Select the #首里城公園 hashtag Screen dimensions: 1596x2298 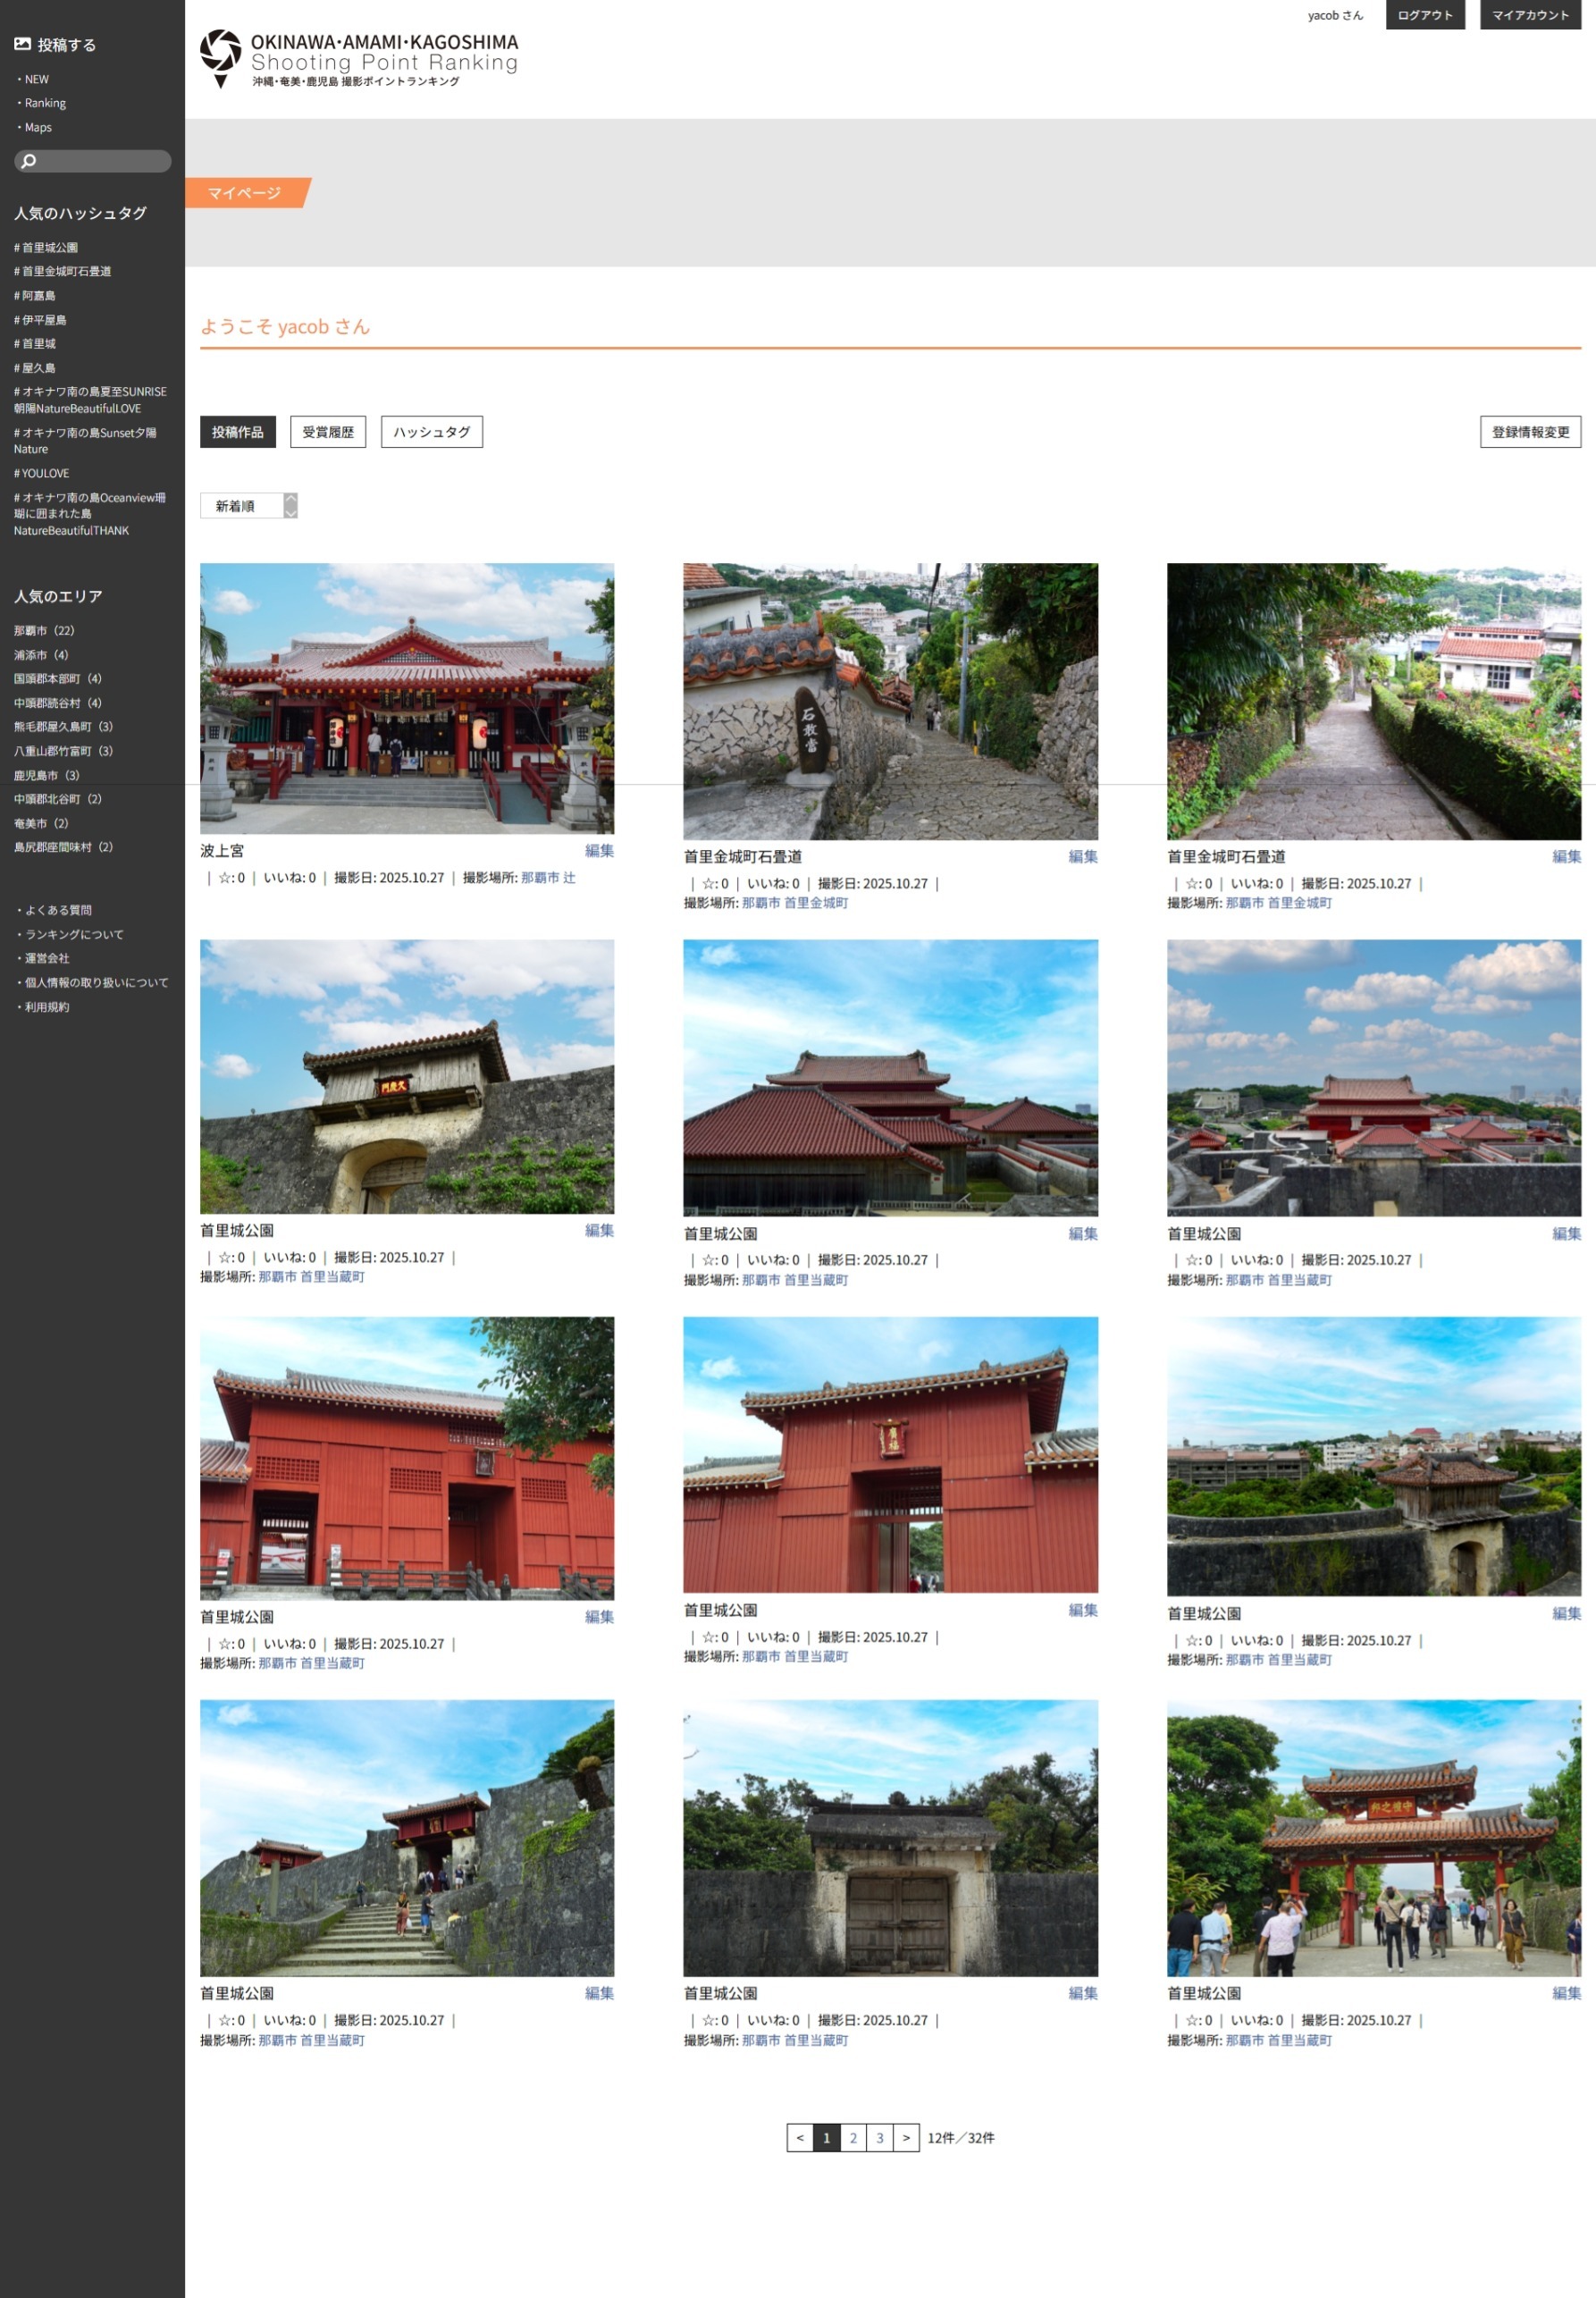46,247
